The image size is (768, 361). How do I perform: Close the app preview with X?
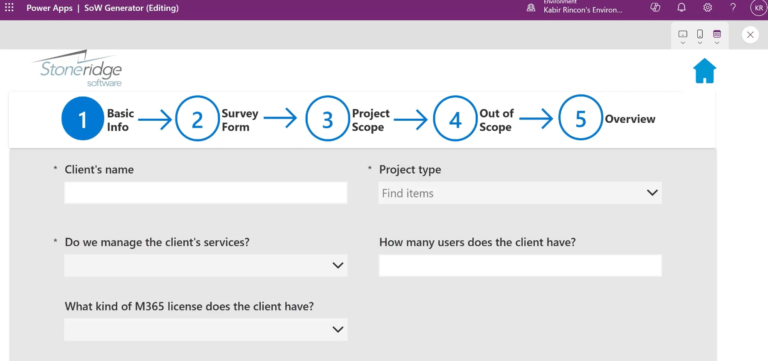750,35
